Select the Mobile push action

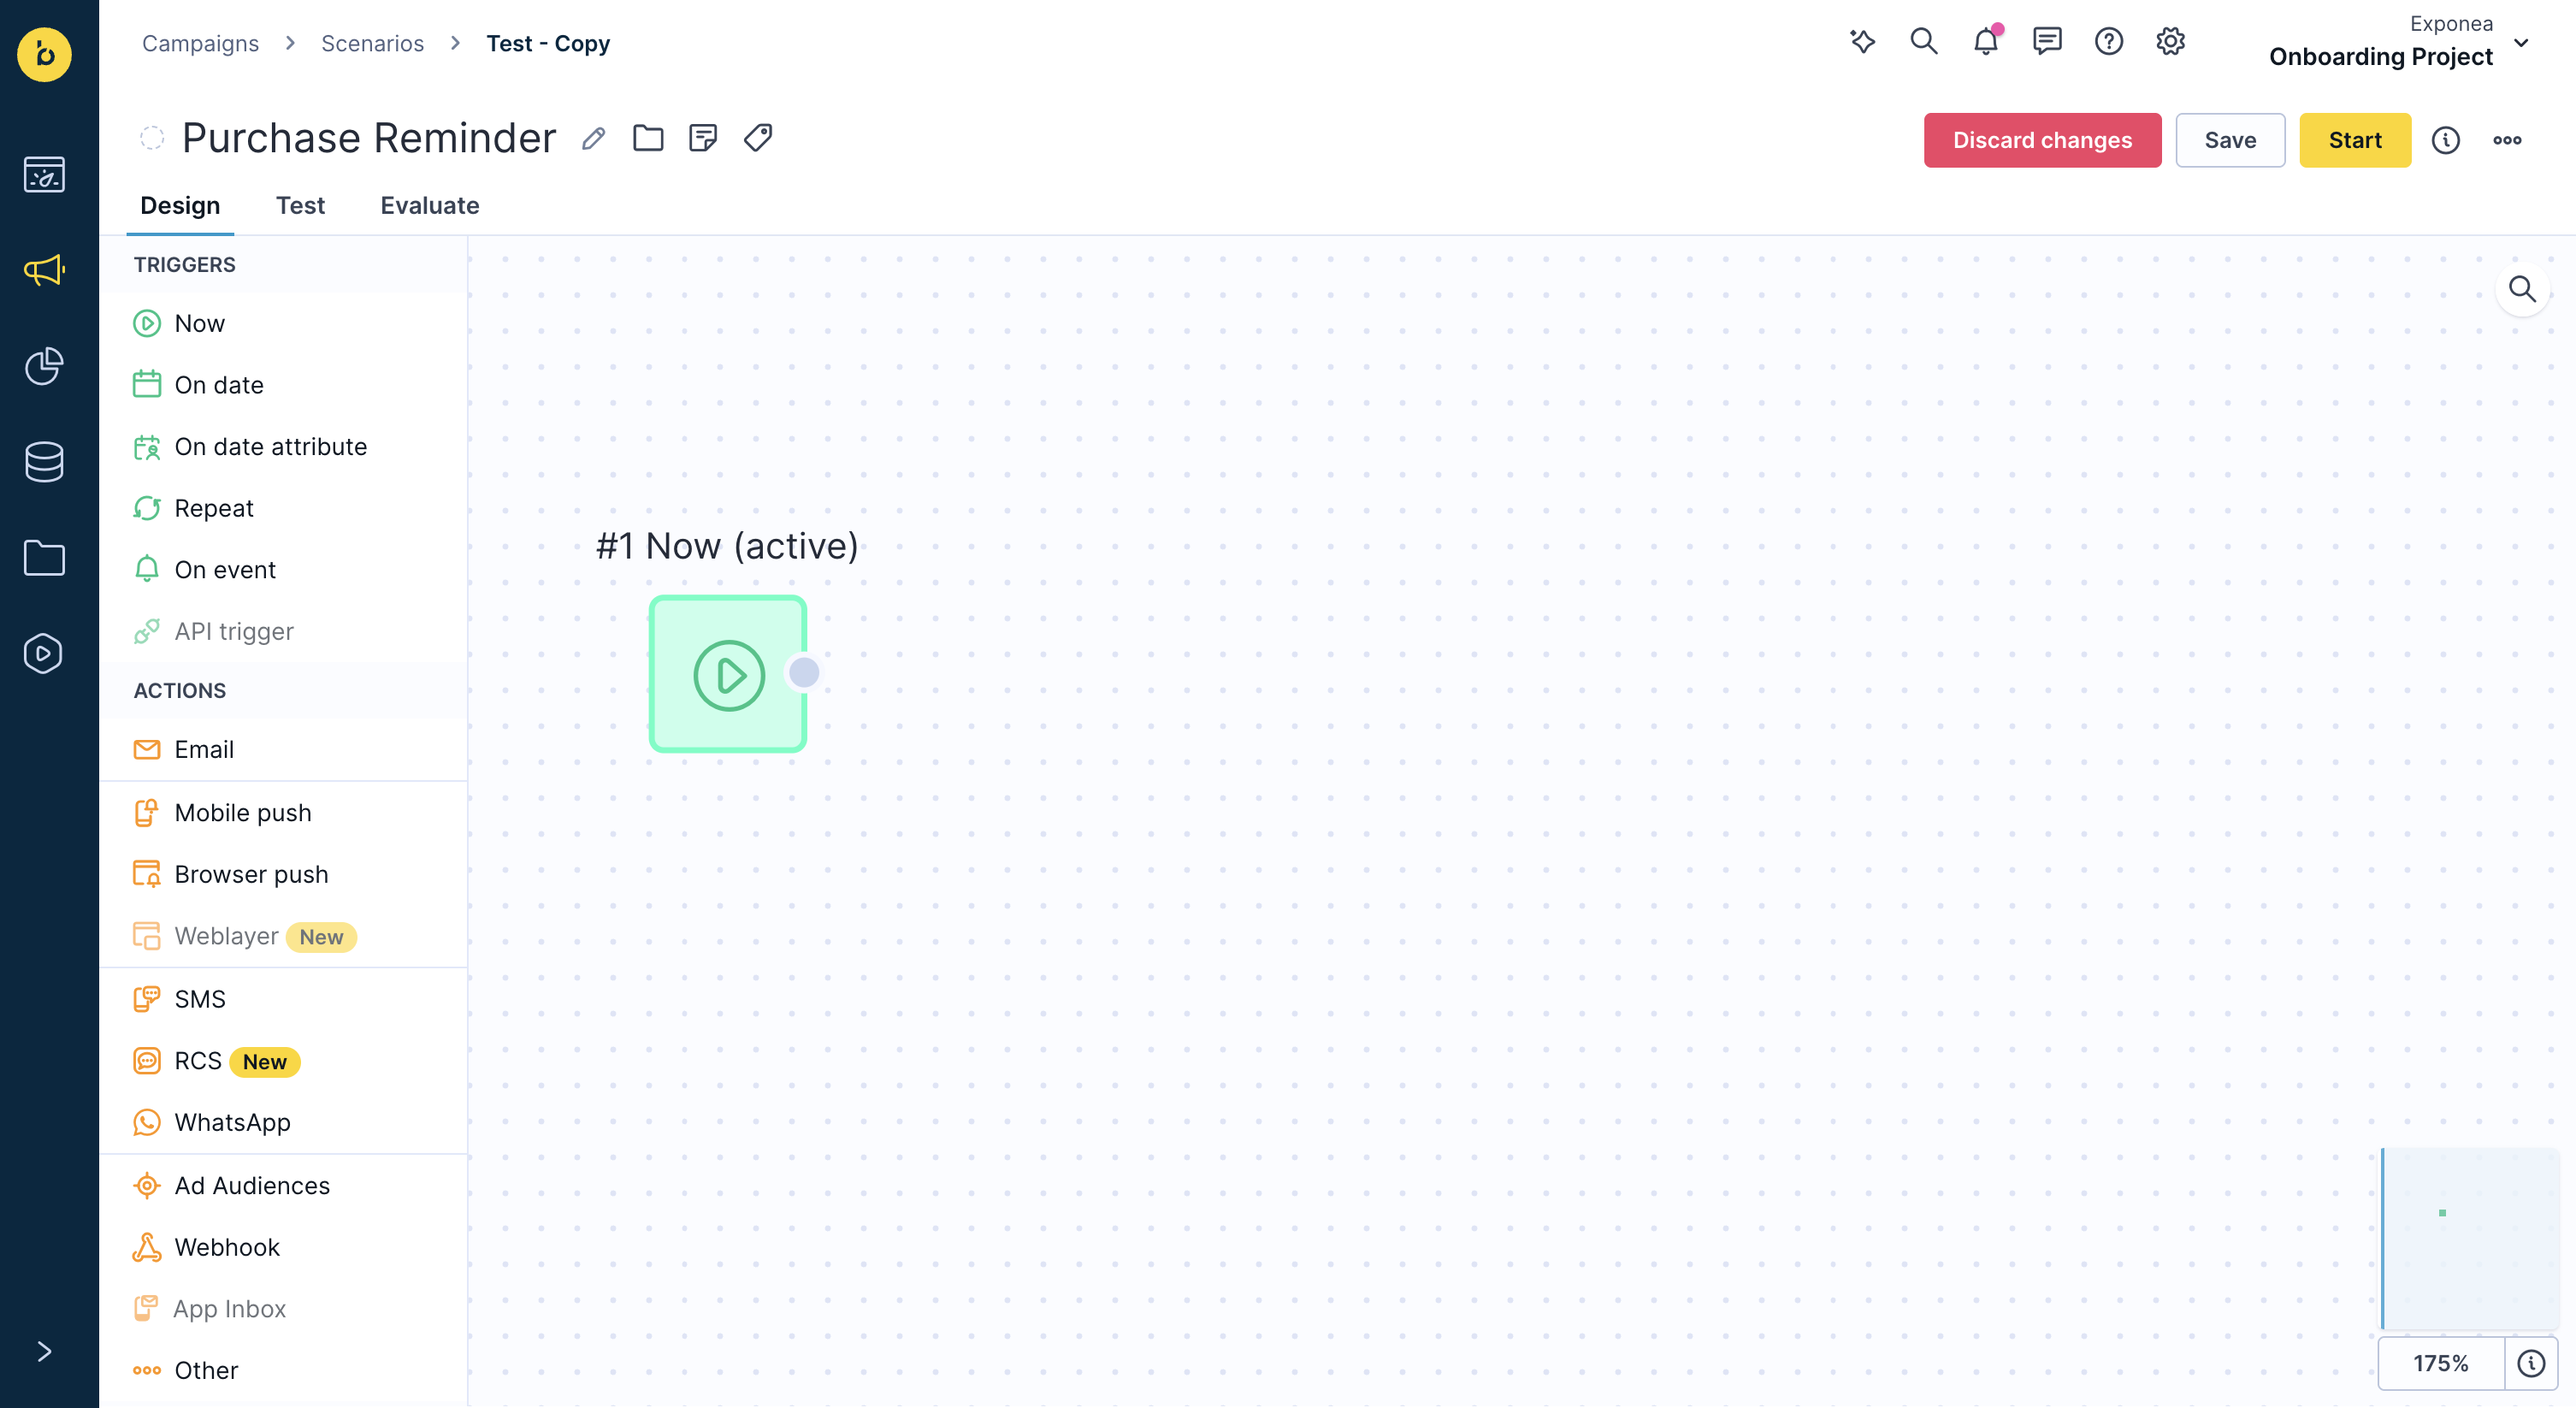(x=284, y=813)
